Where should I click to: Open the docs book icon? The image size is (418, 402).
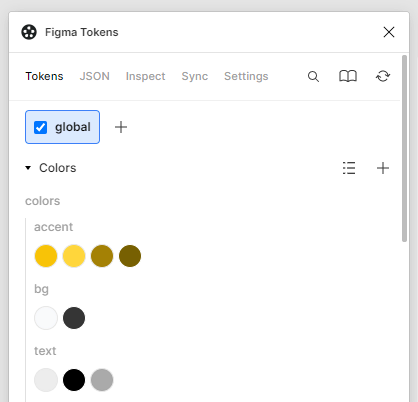348,76
